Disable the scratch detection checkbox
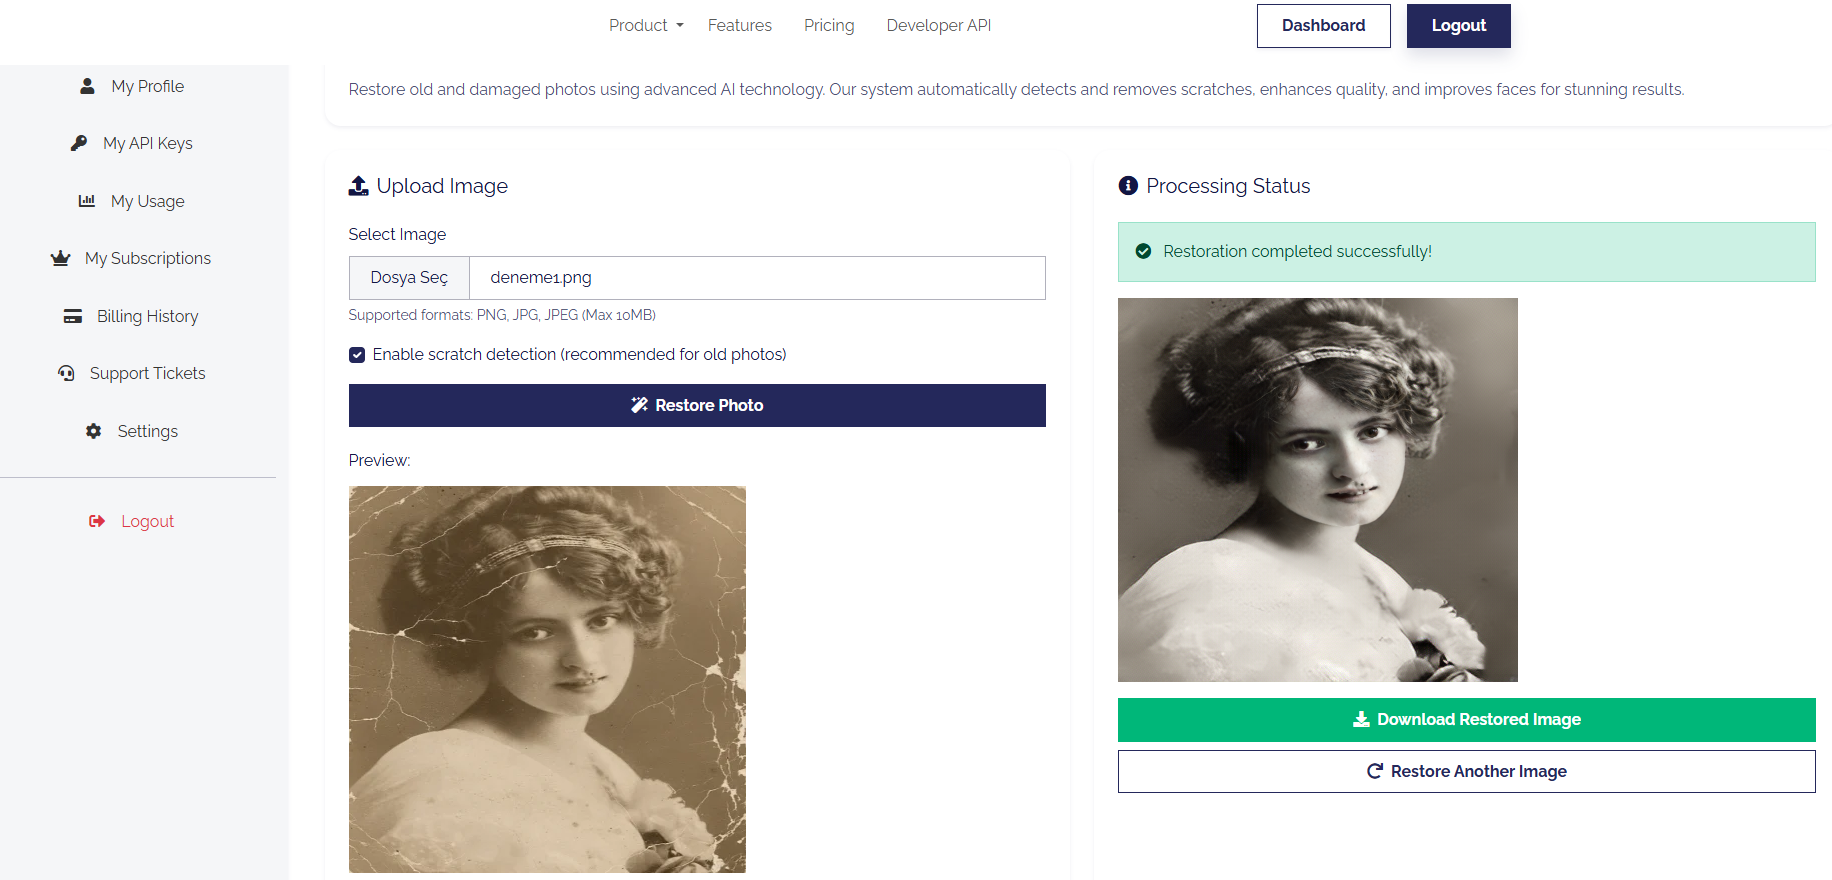The width and height of the screenshot is (1832, 880). (x=357, y=355)
